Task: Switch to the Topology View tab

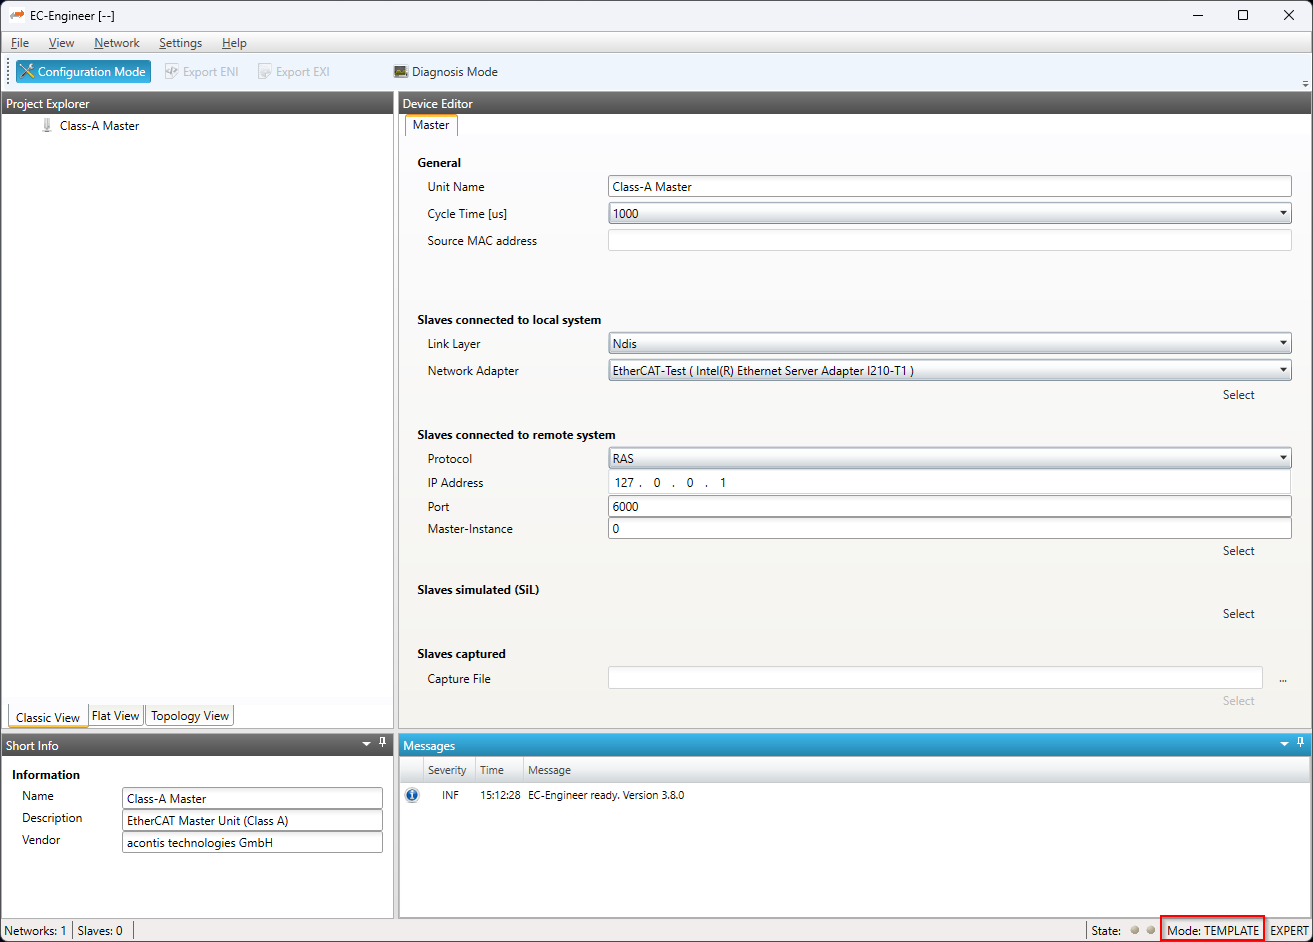Action: 190,716
